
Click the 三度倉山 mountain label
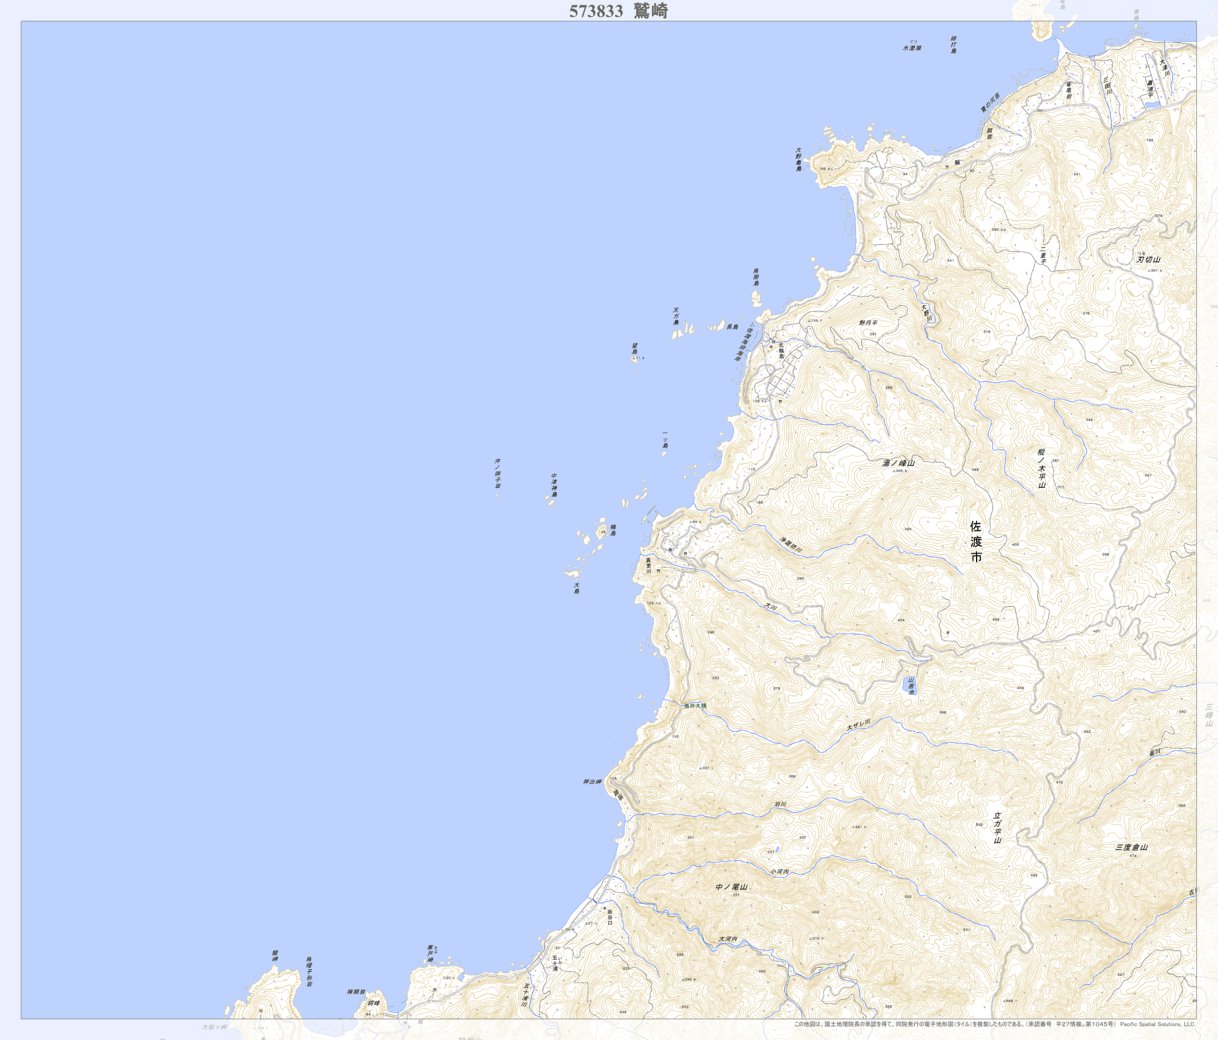(x=1131, y=847)
